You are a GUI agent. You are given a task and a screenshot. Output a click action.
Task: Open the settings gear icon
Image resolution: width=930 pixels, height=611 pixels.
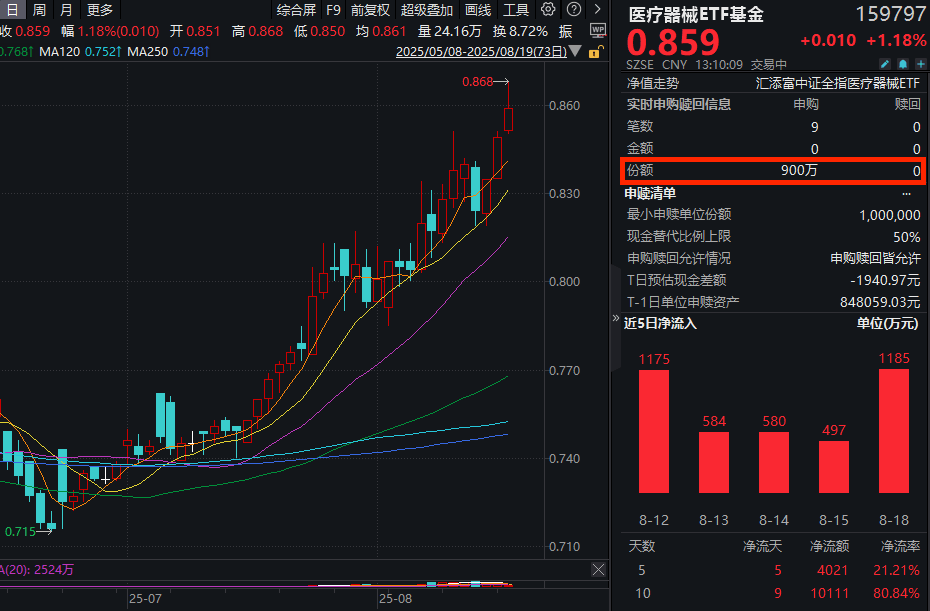[x=547, y=9]
